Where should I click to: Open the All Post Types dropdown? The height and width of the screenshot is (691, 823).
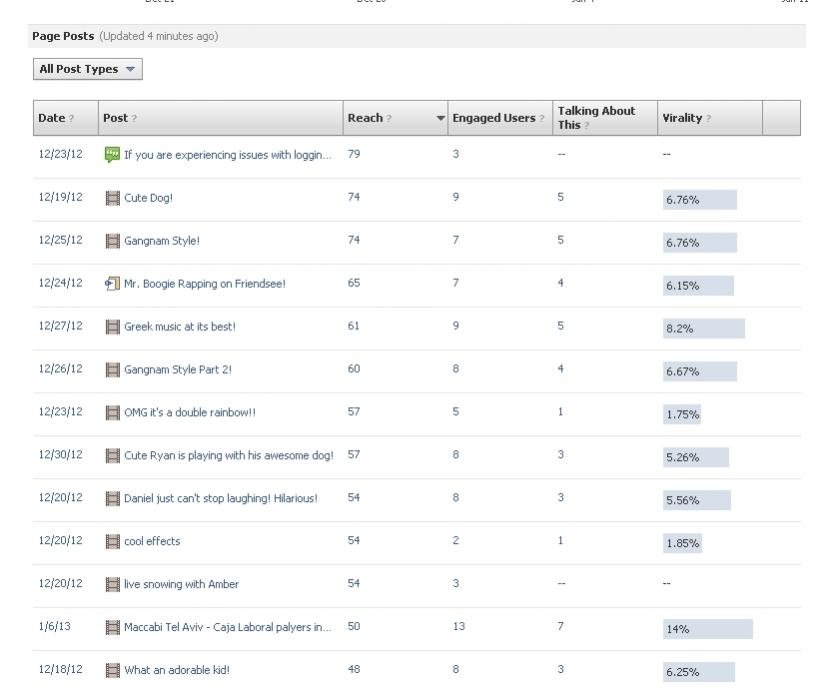(88, 69)
